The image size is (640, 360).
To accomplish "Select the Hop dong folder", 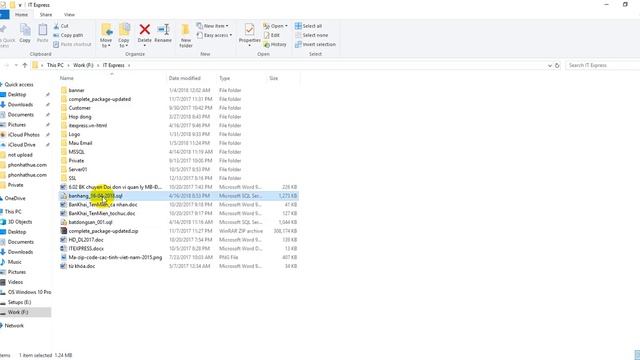I will coord(80,117).
